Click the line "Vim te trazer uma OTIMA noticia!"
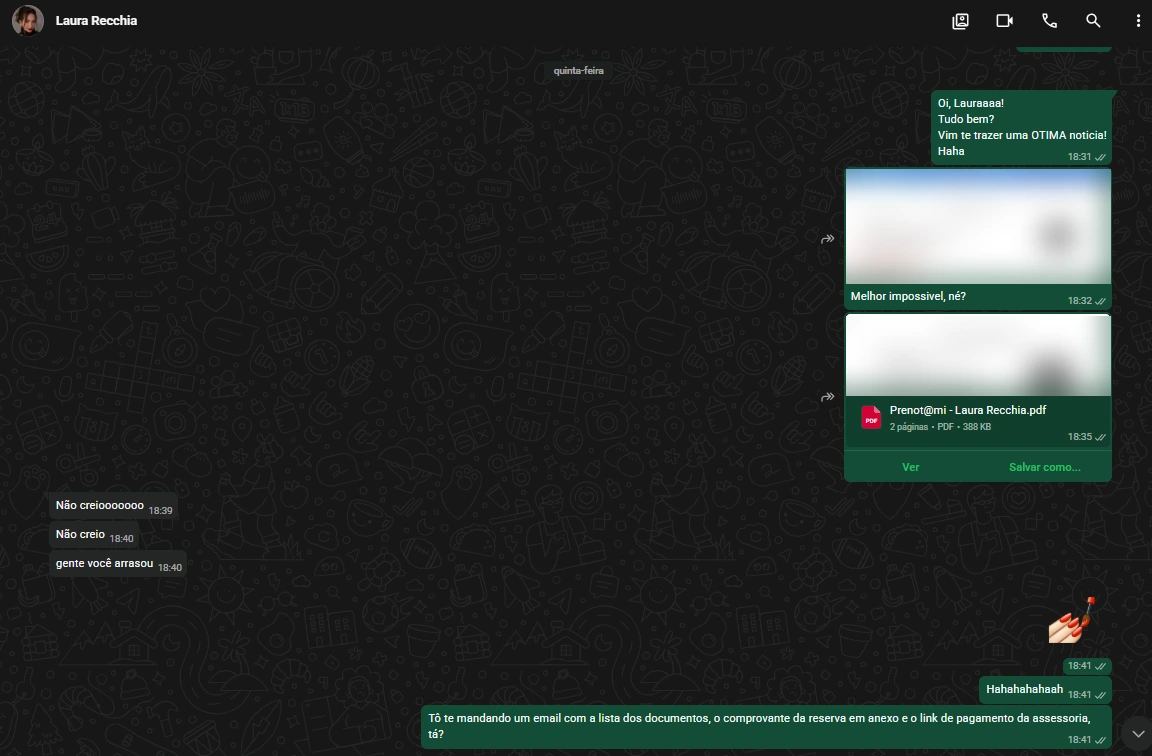Screen dimensions: 1152x756 pos(1022,135)
